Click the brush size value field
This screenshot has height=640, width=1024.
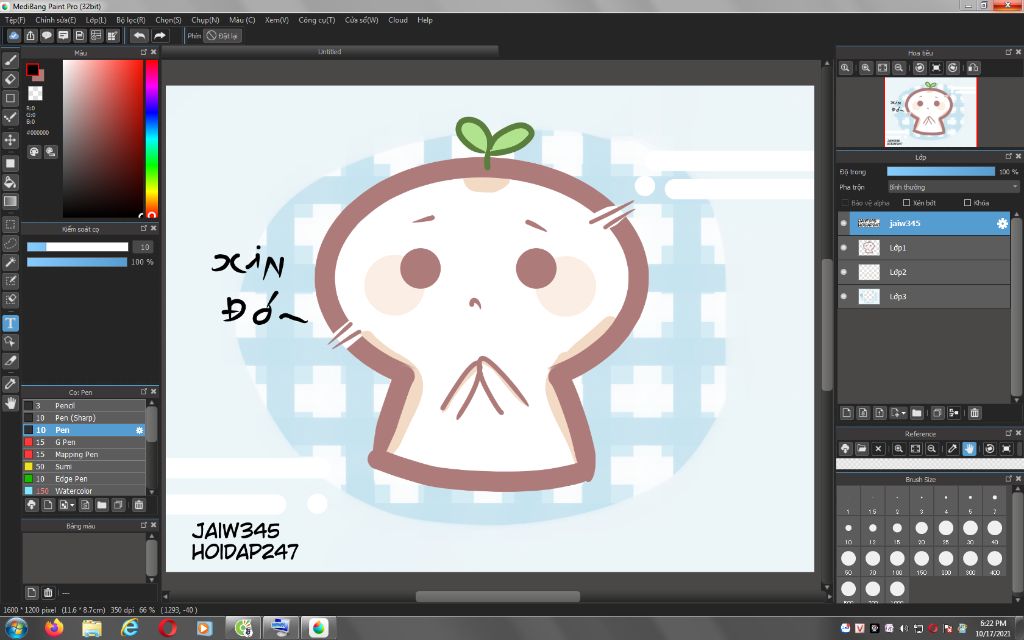tap(142, 247)
